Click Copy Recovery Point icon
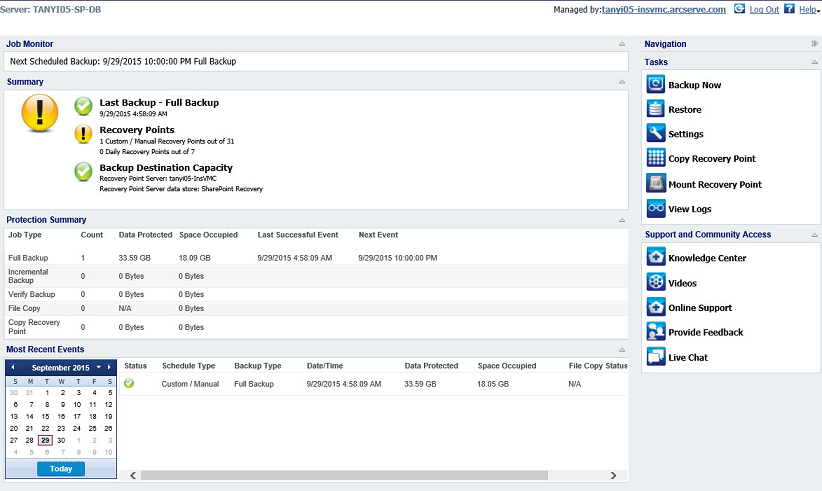The height and width of the screenshot is (491, 822). pos(656,158)
